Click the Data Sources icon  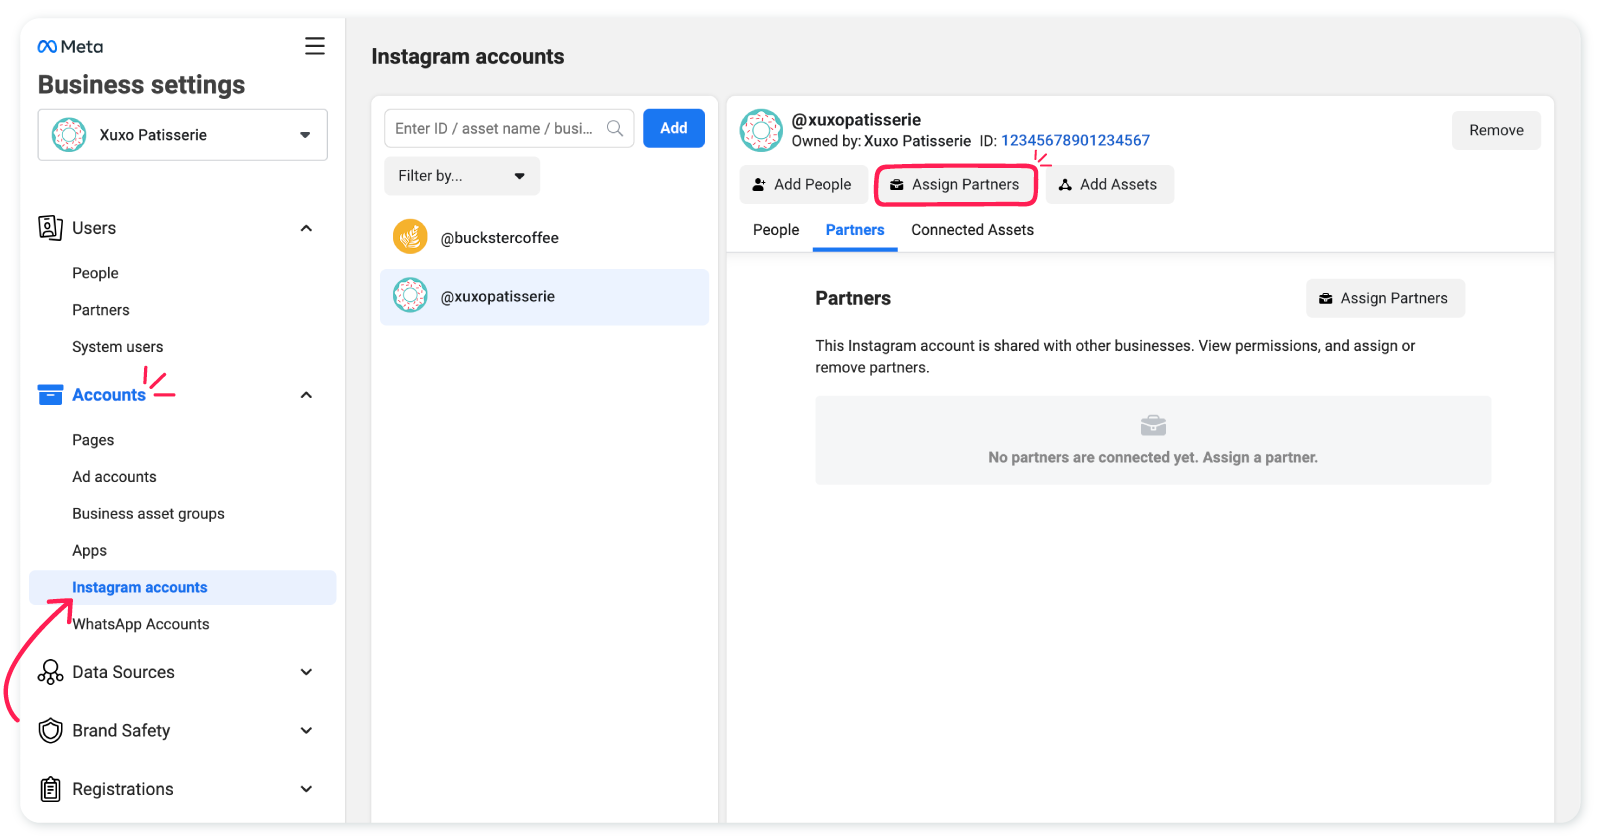point(50,672)
